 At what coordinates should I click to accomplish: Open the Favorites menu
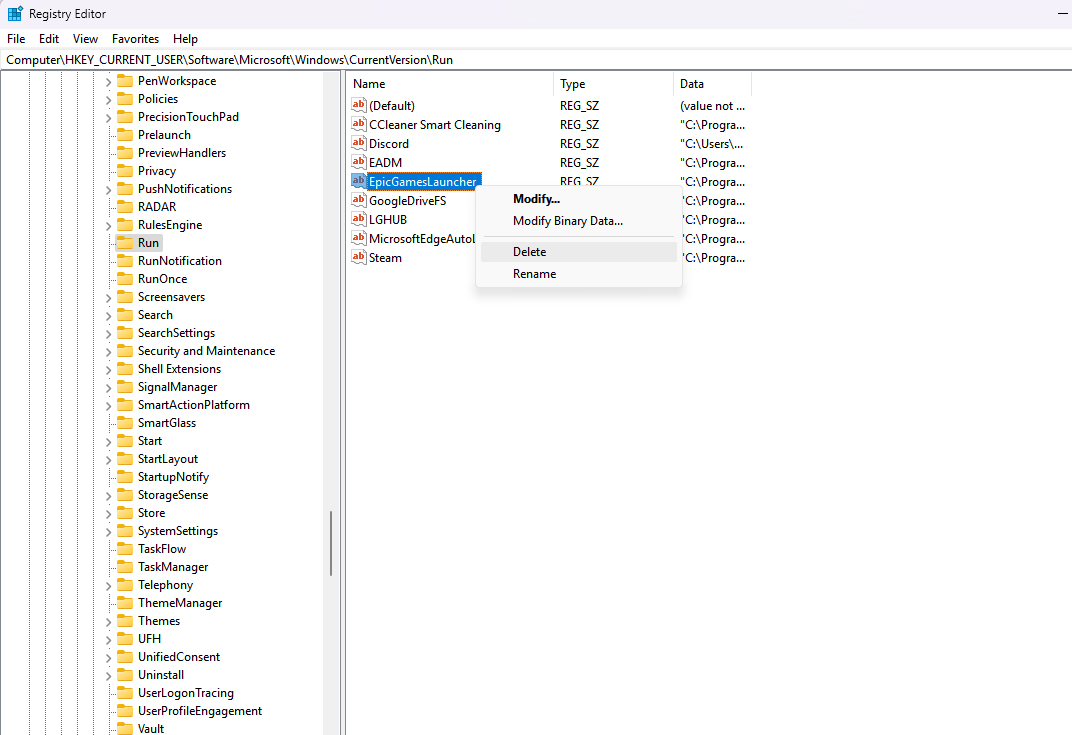135,39
